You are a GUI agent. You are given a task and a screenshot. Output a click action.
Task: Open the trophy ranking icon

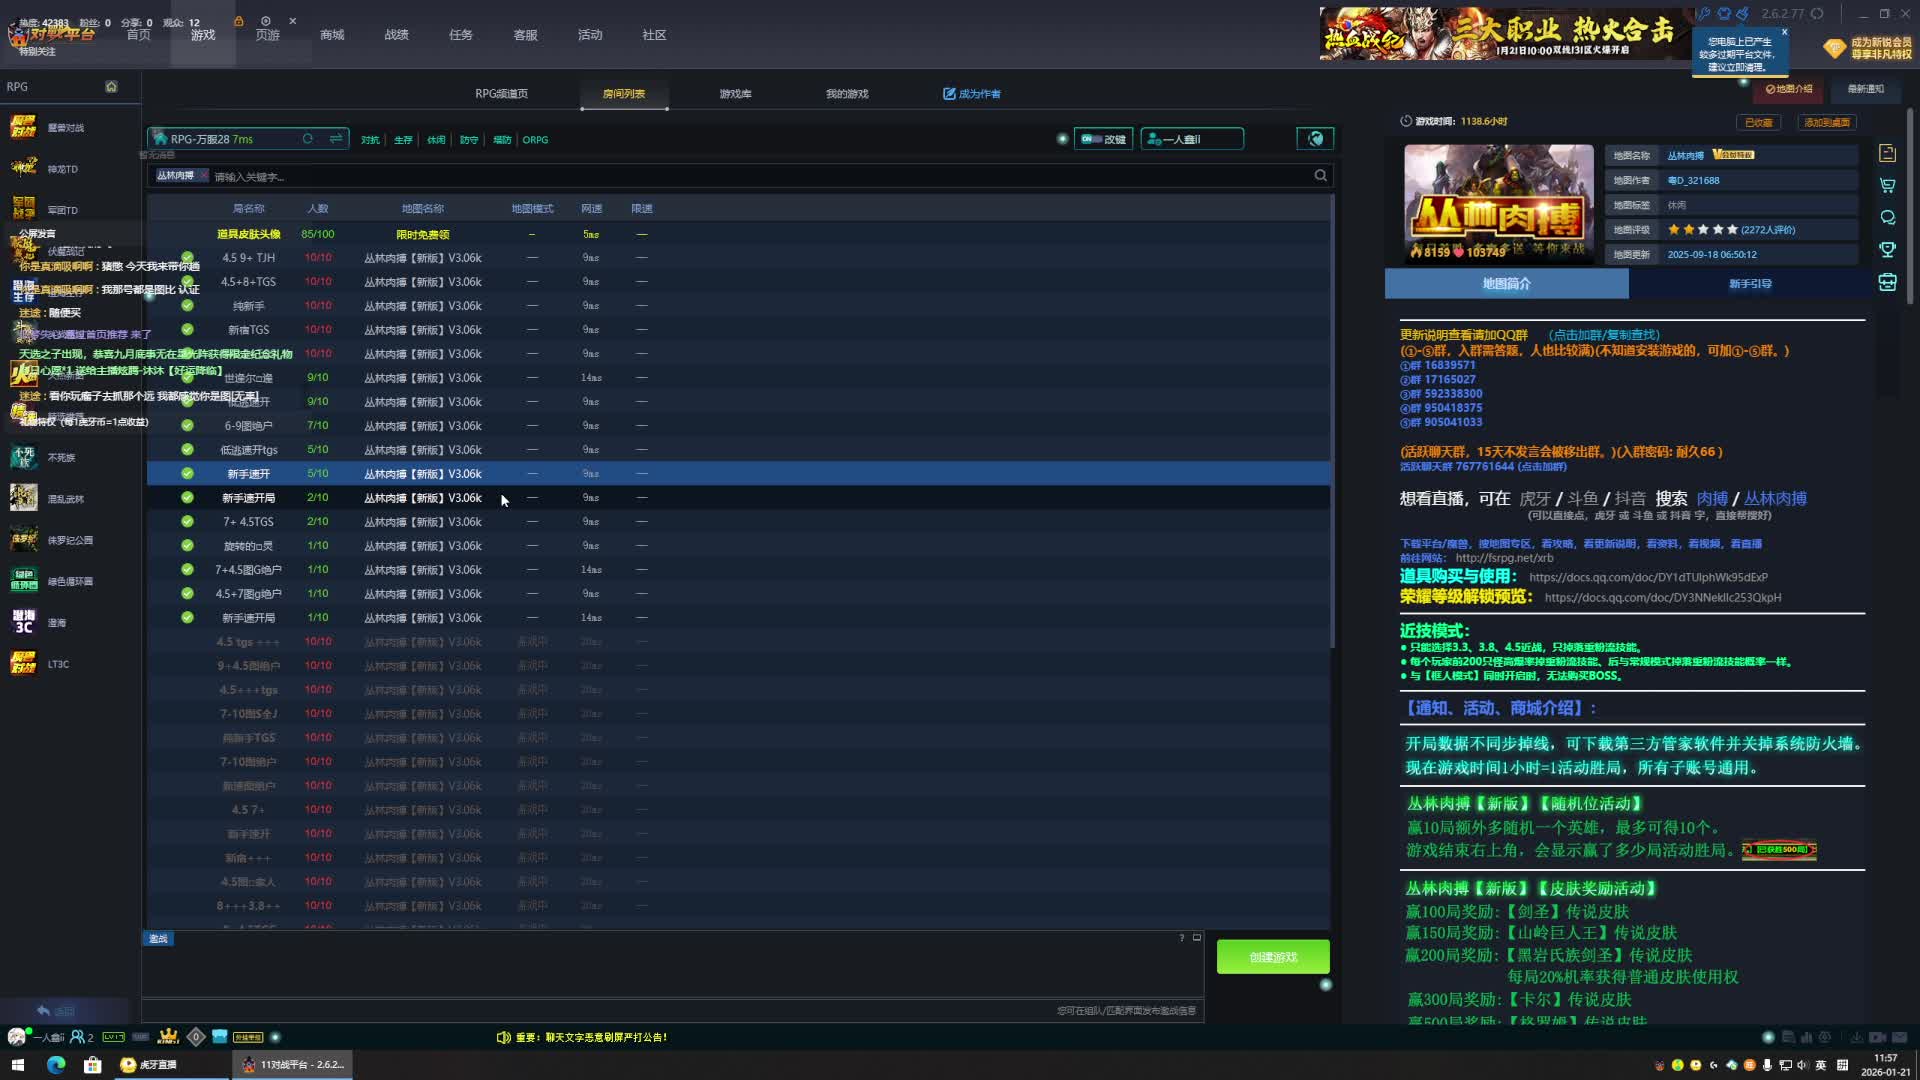pyautogui.click(x=1887, y=250)
